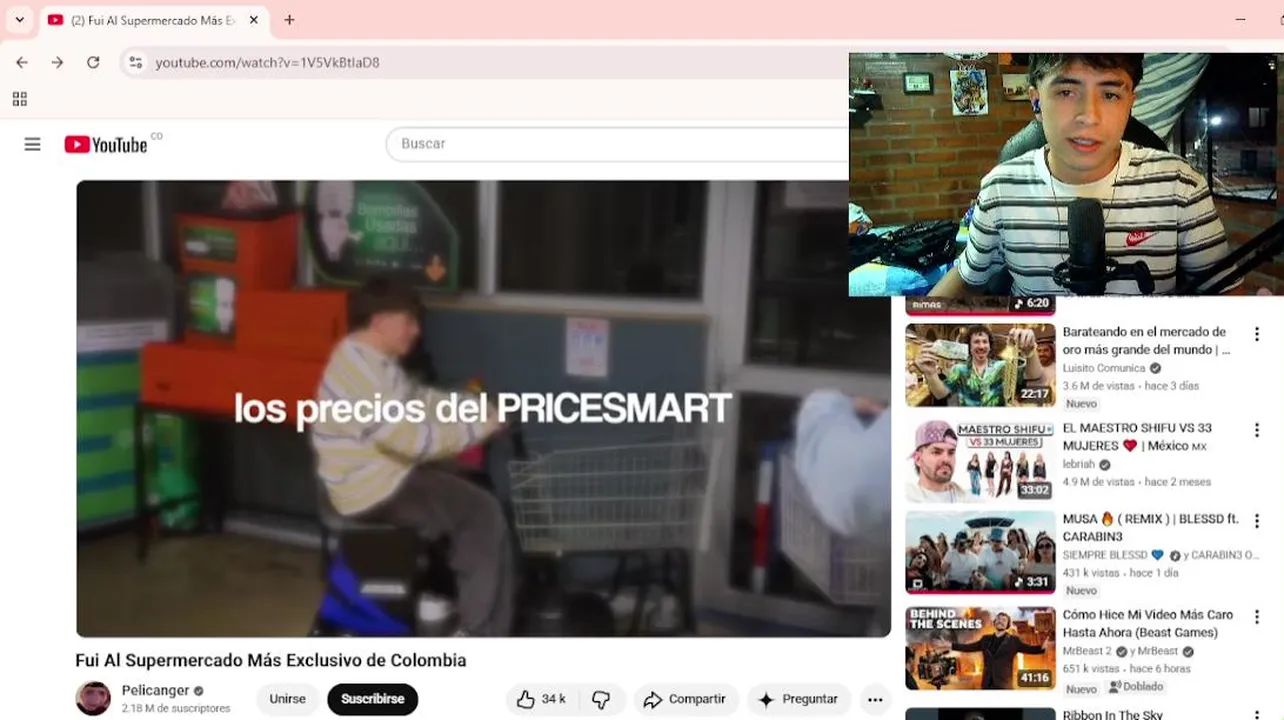Like the video with 34 k

pos(541,699)
